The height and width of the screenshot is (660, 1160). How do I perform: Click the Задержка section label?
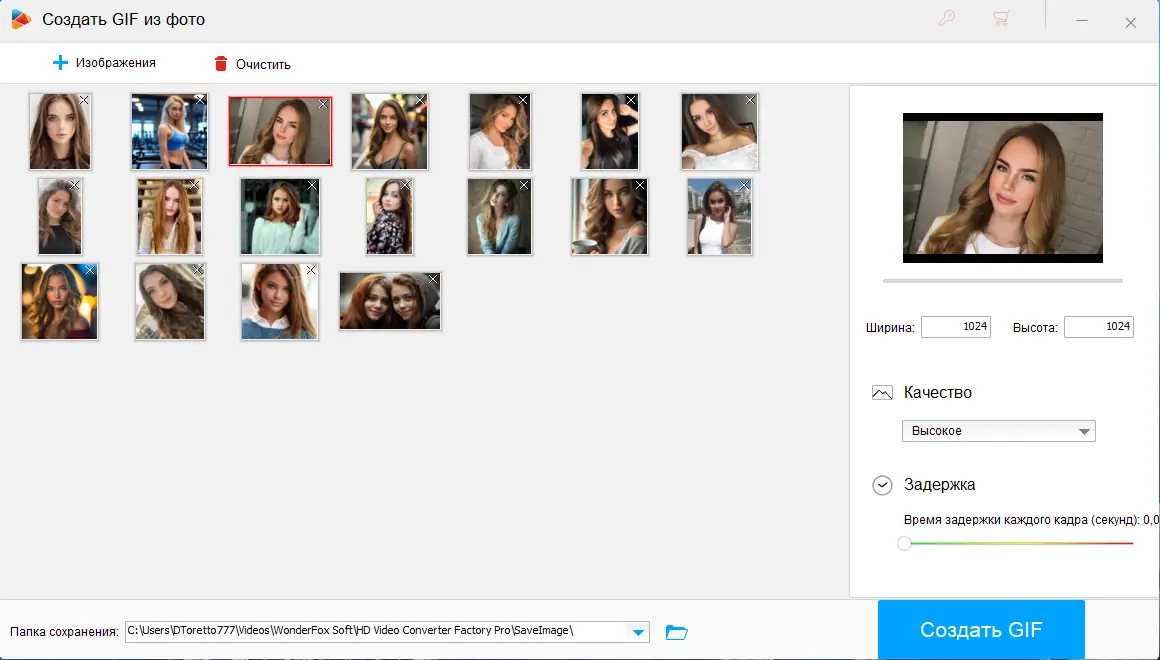pos(940,485)
